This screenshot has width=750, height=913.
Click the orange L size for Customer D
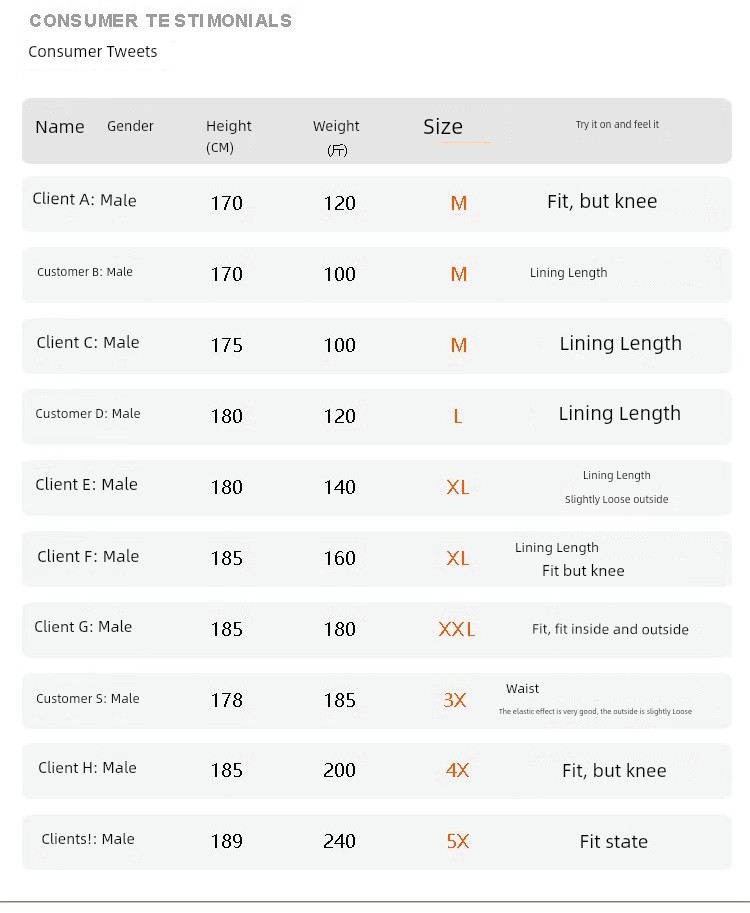tap(458, 416)
